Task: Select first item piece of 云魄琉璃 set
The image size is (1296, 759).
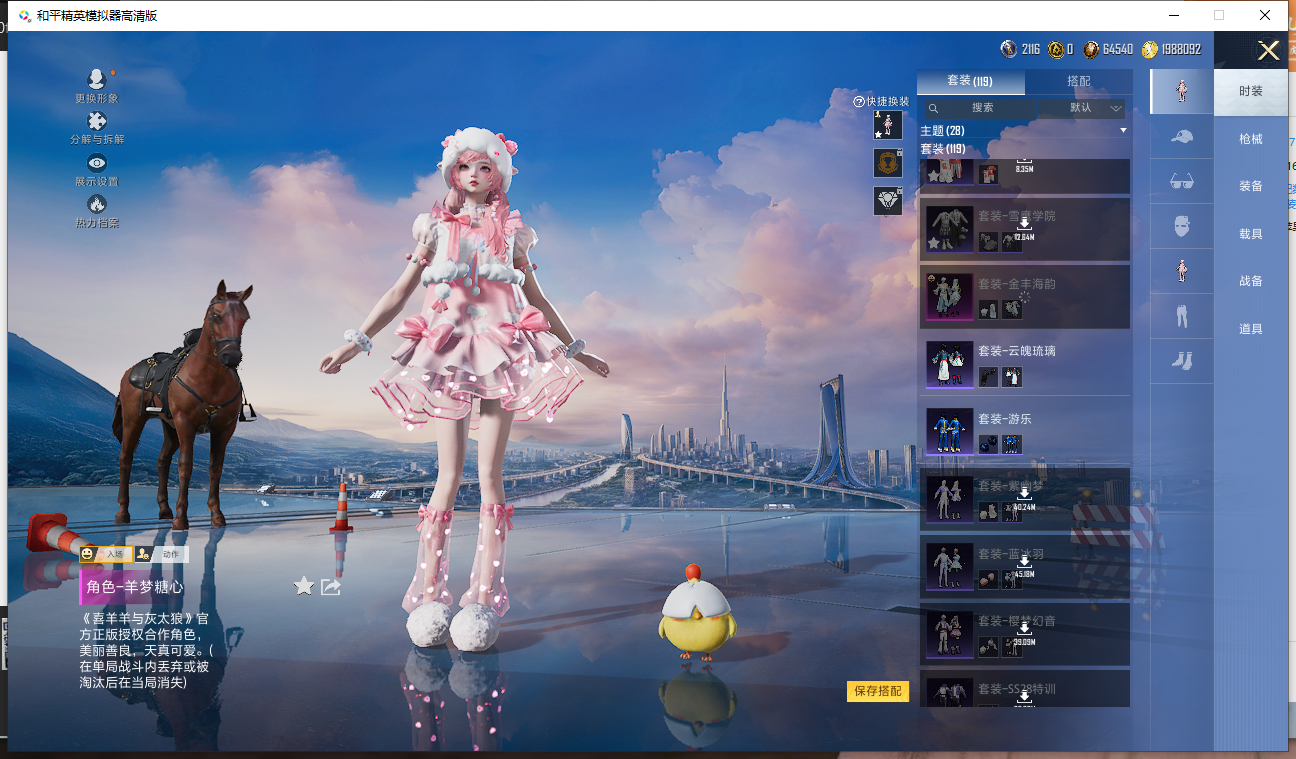Action: tap(988, 377)
